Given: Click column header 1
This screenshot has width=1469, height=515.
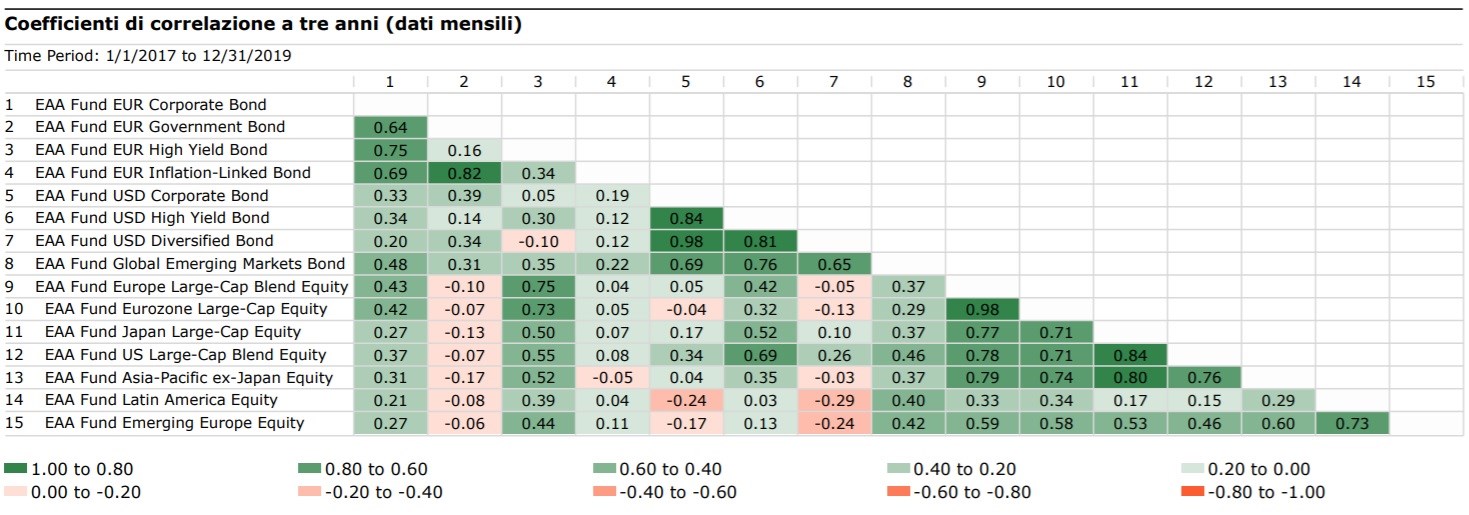Looking at the screenshot, I should (390, 82).
